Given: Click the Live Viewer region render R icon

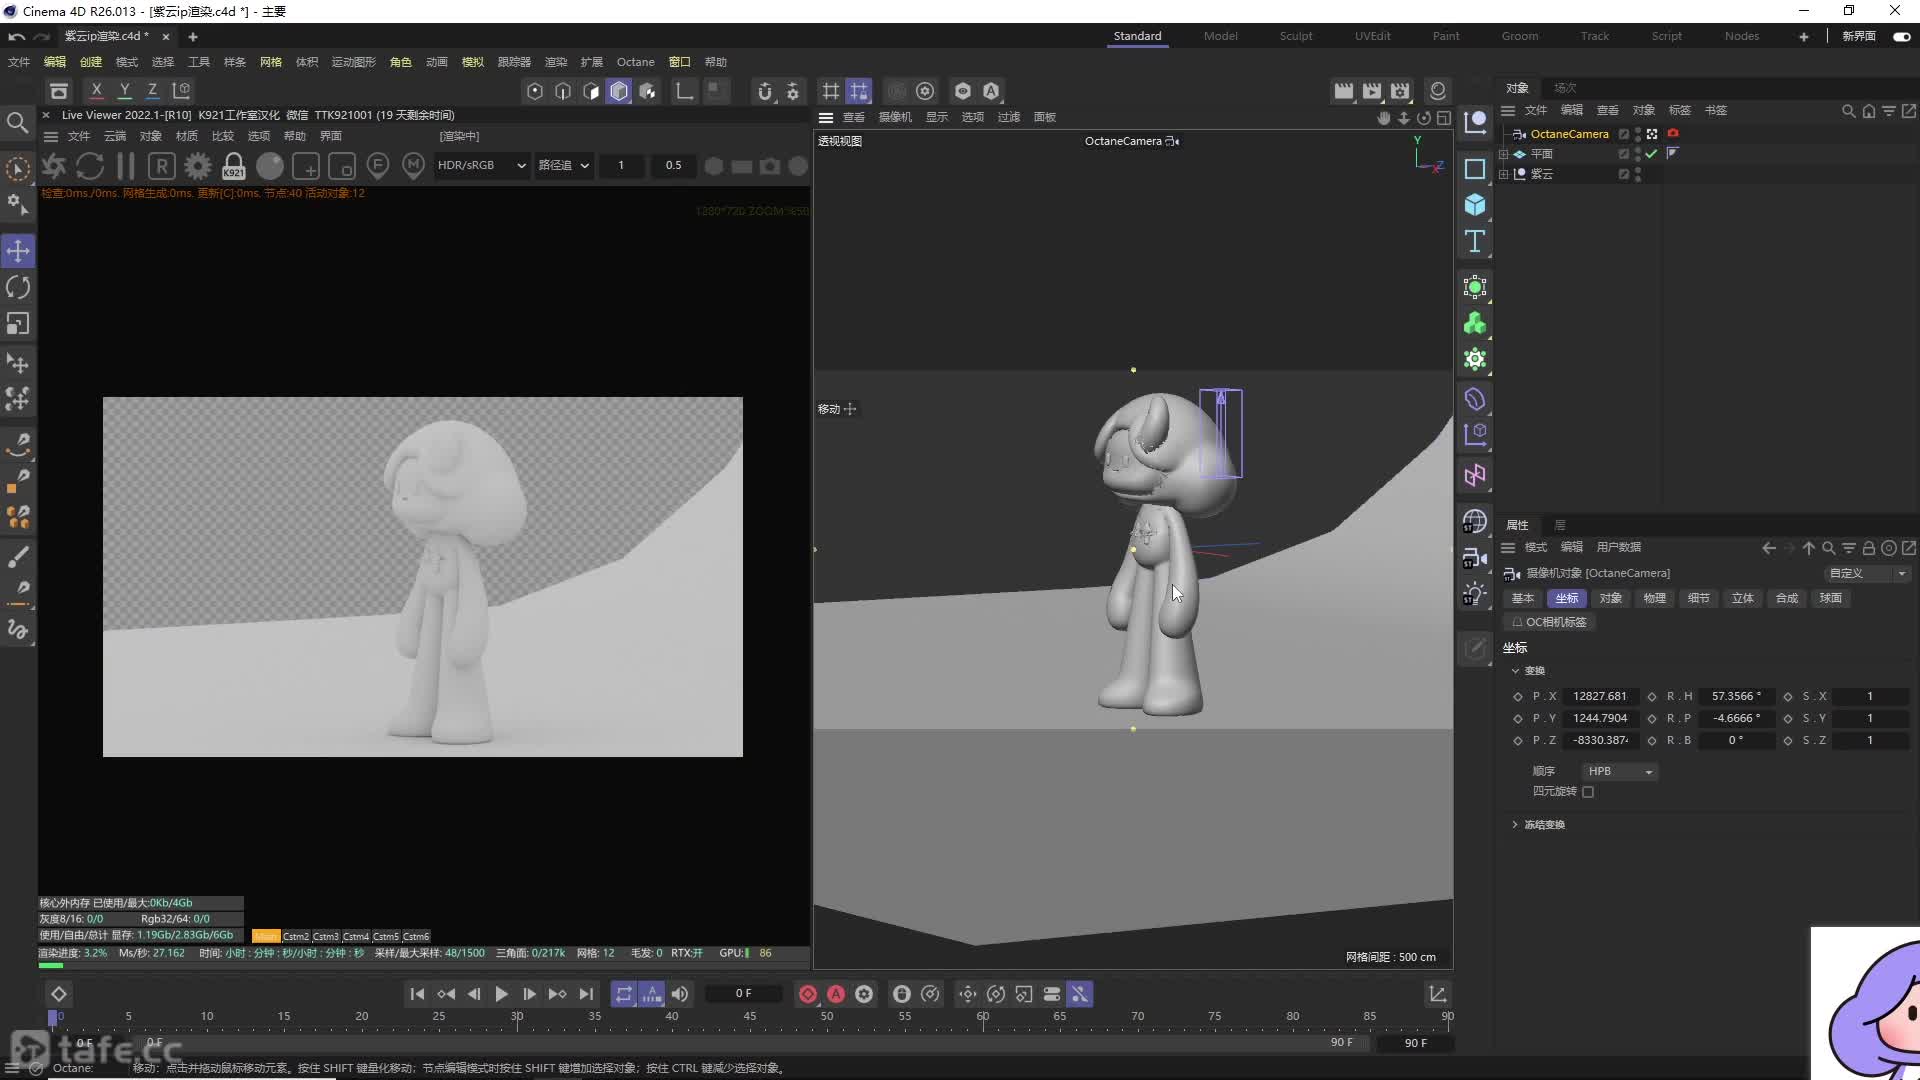Looking at the screenshot, I should coord(162,166).
